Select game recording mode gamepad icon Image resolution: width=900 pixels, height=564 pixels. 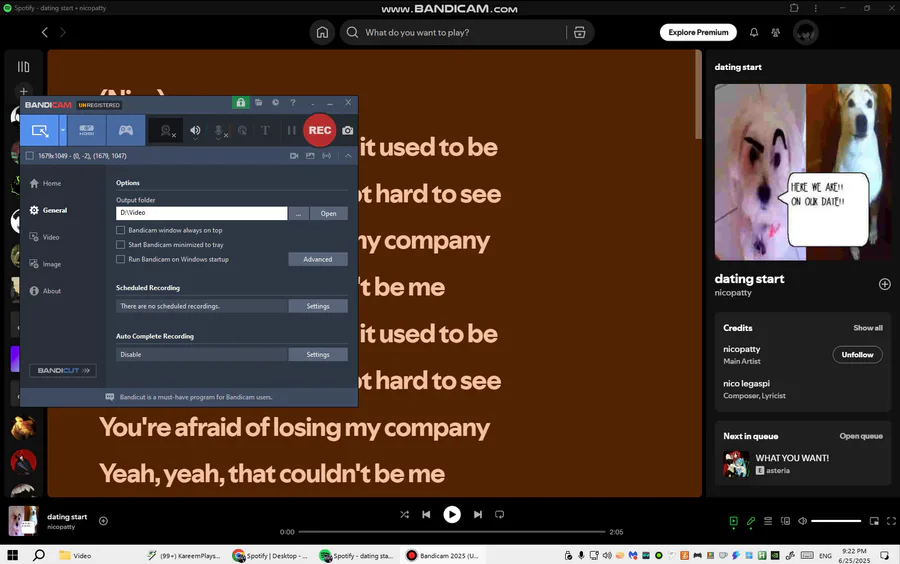[x=126, y=130]
